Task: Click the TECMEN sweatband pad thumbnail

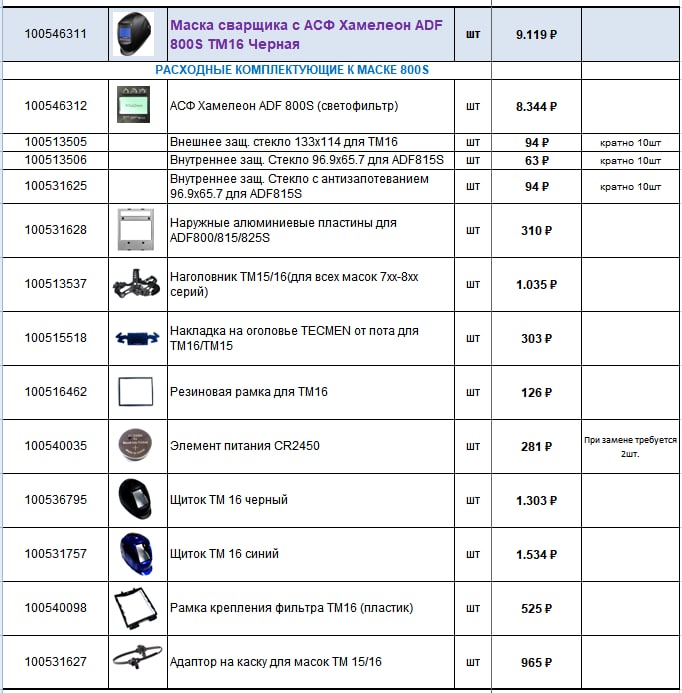Action: coord(137,338)
